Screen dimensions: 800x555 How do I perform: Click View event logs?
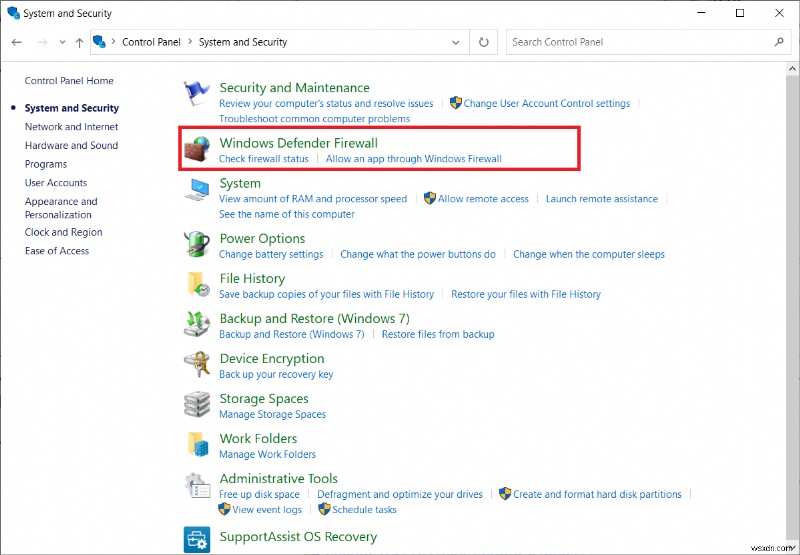click(267, 510)
